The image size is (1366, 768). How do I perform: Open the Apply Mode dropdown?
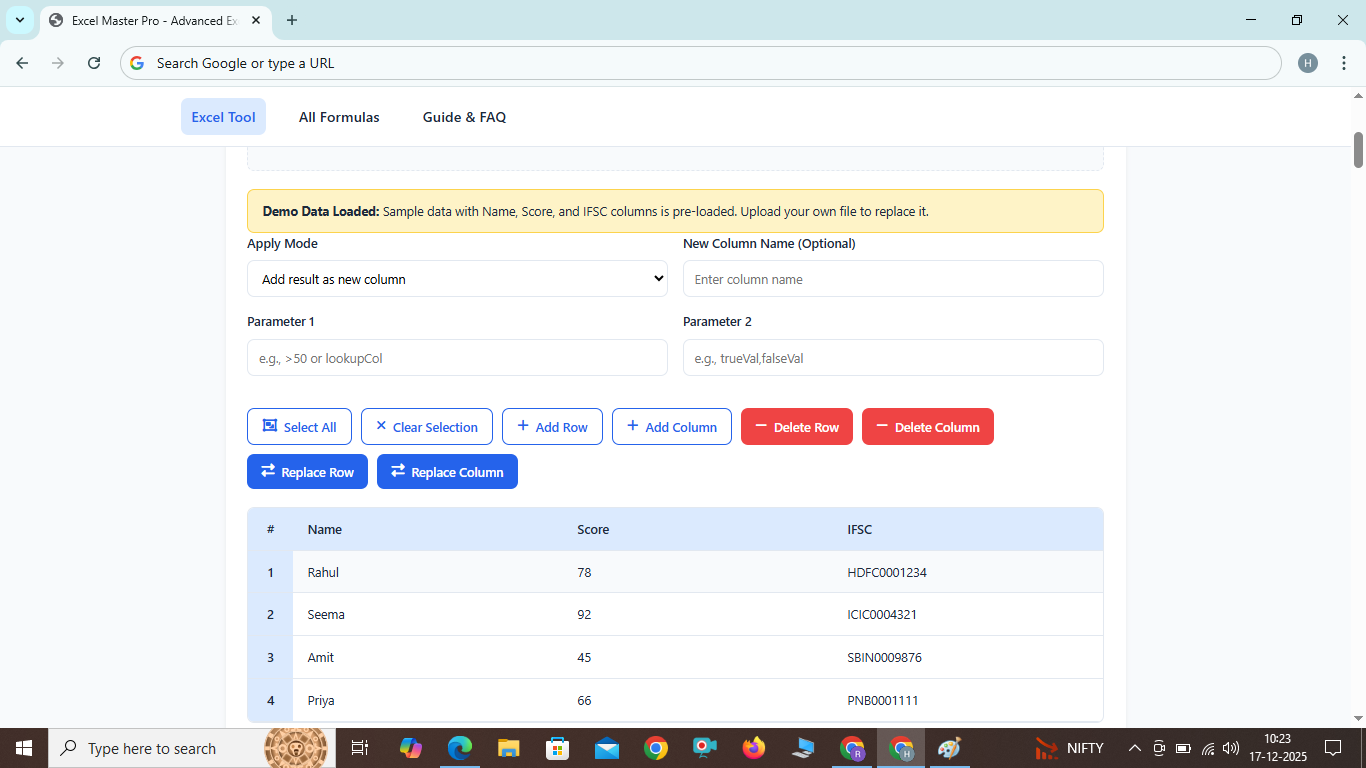click(x=456, y=279)
